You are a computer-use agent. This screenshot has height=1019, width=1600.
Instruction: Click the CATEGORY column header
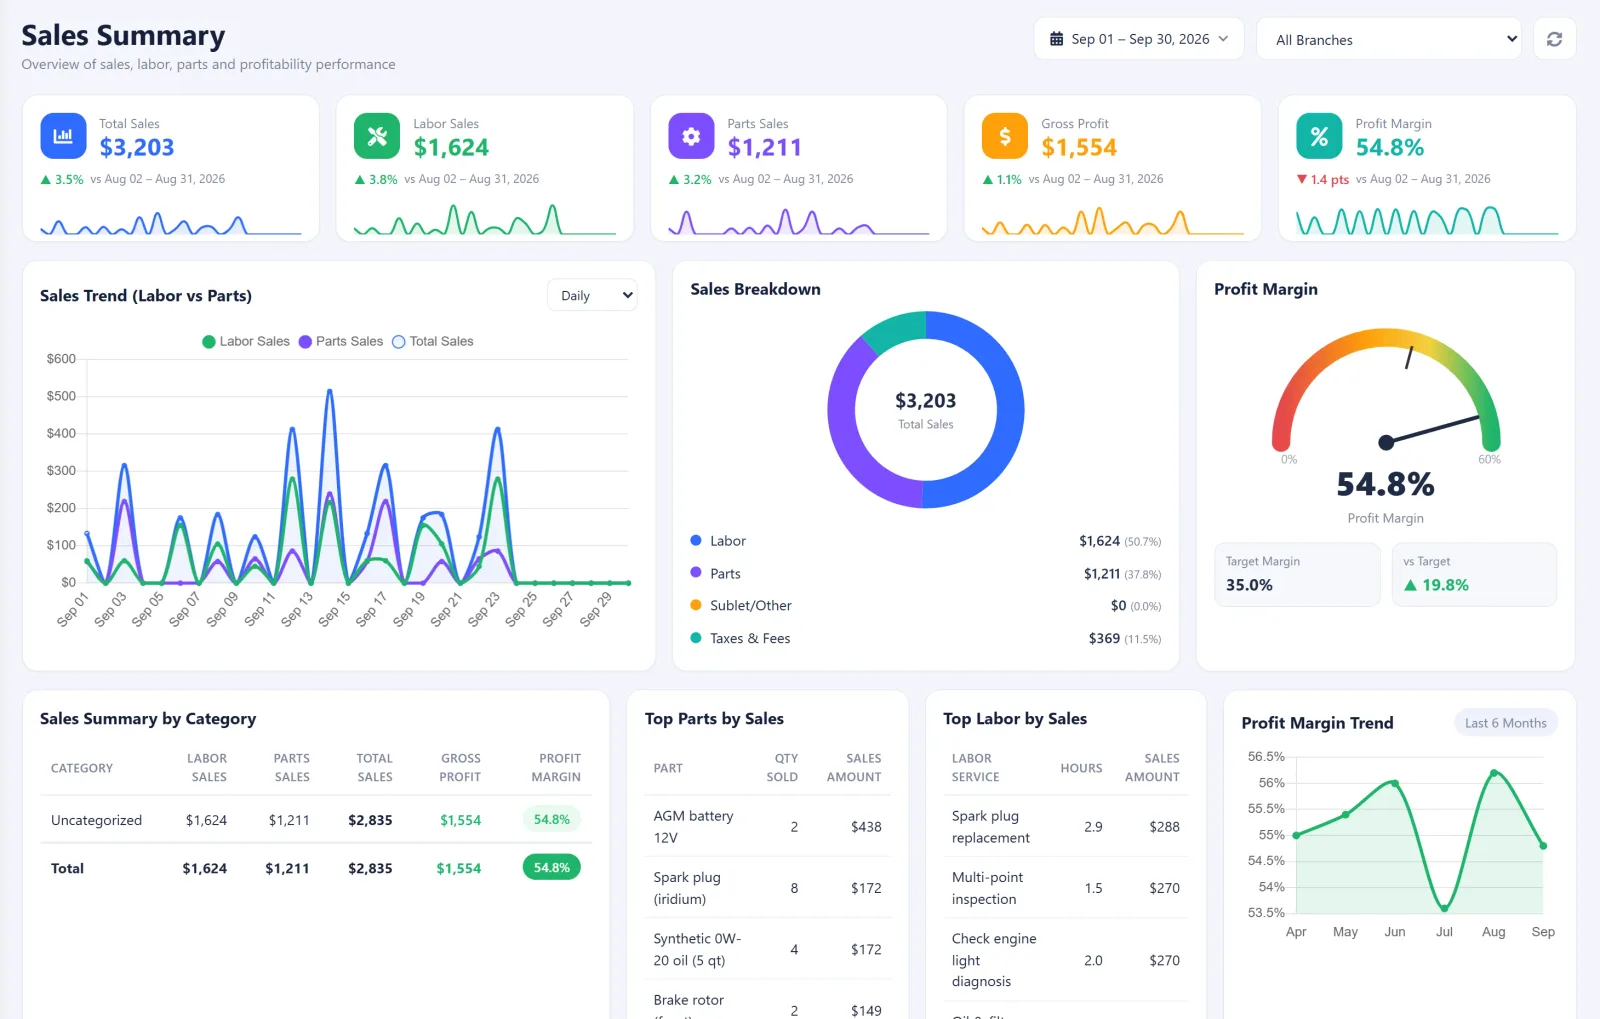click(82, 768)
